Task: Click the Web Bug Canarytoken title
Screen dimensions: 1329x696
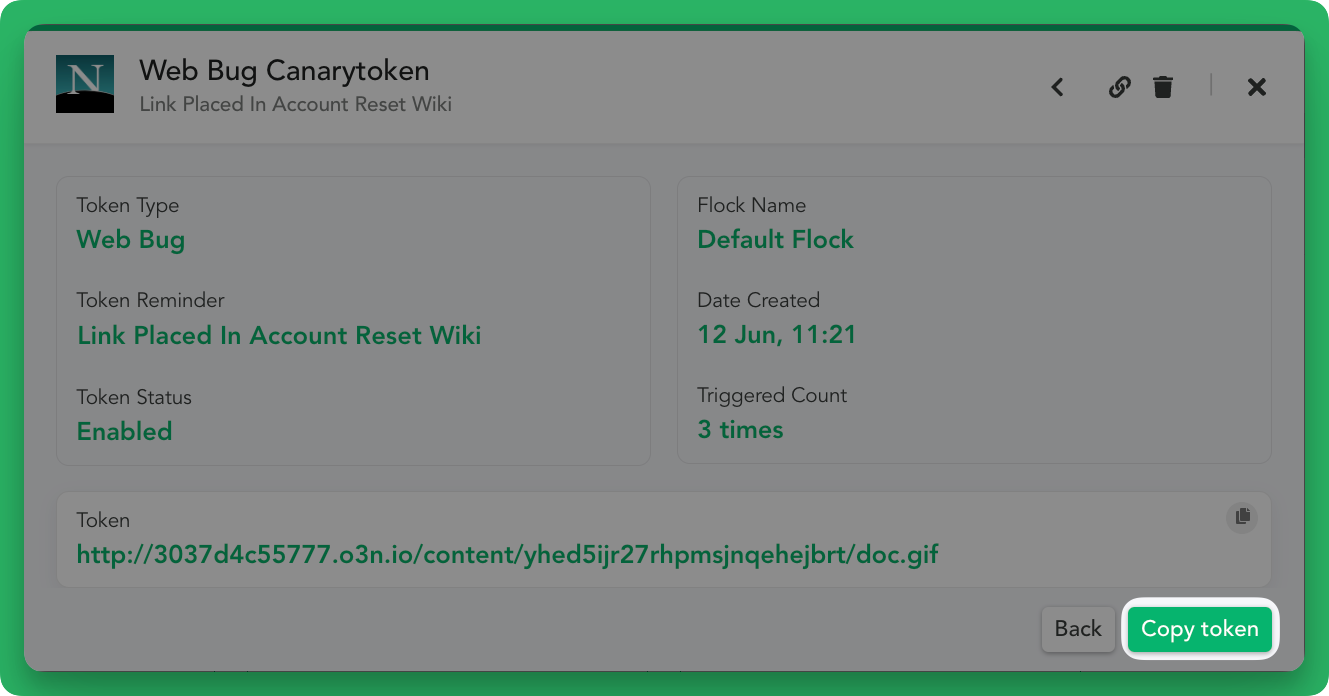Action: [284, 71]
